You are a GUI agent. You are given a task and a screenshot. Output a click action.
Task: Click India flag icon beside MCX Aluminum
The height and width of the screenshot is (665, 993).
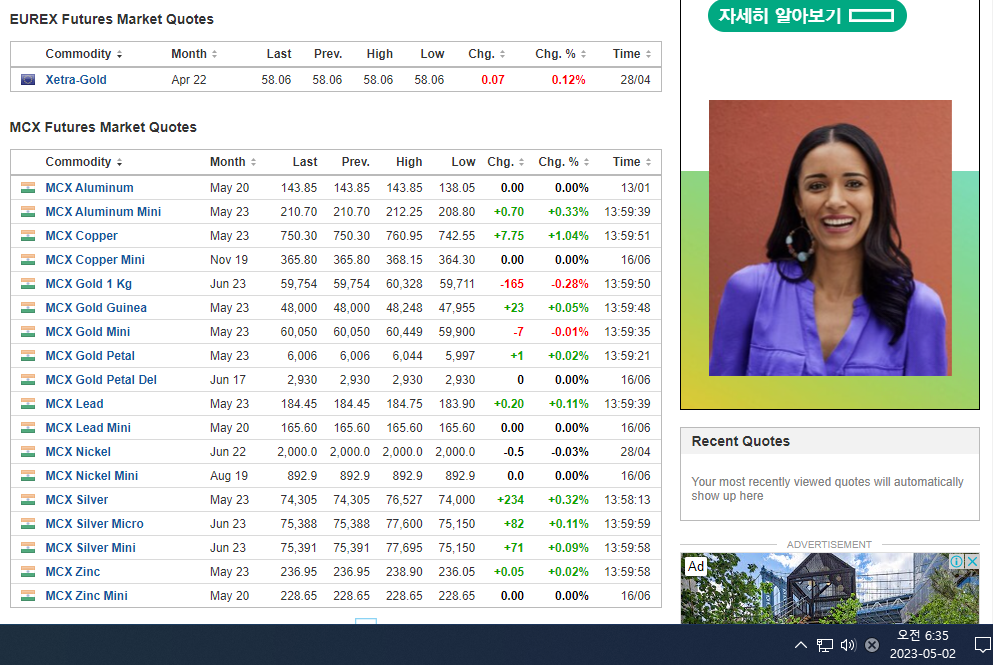(28, 188)
